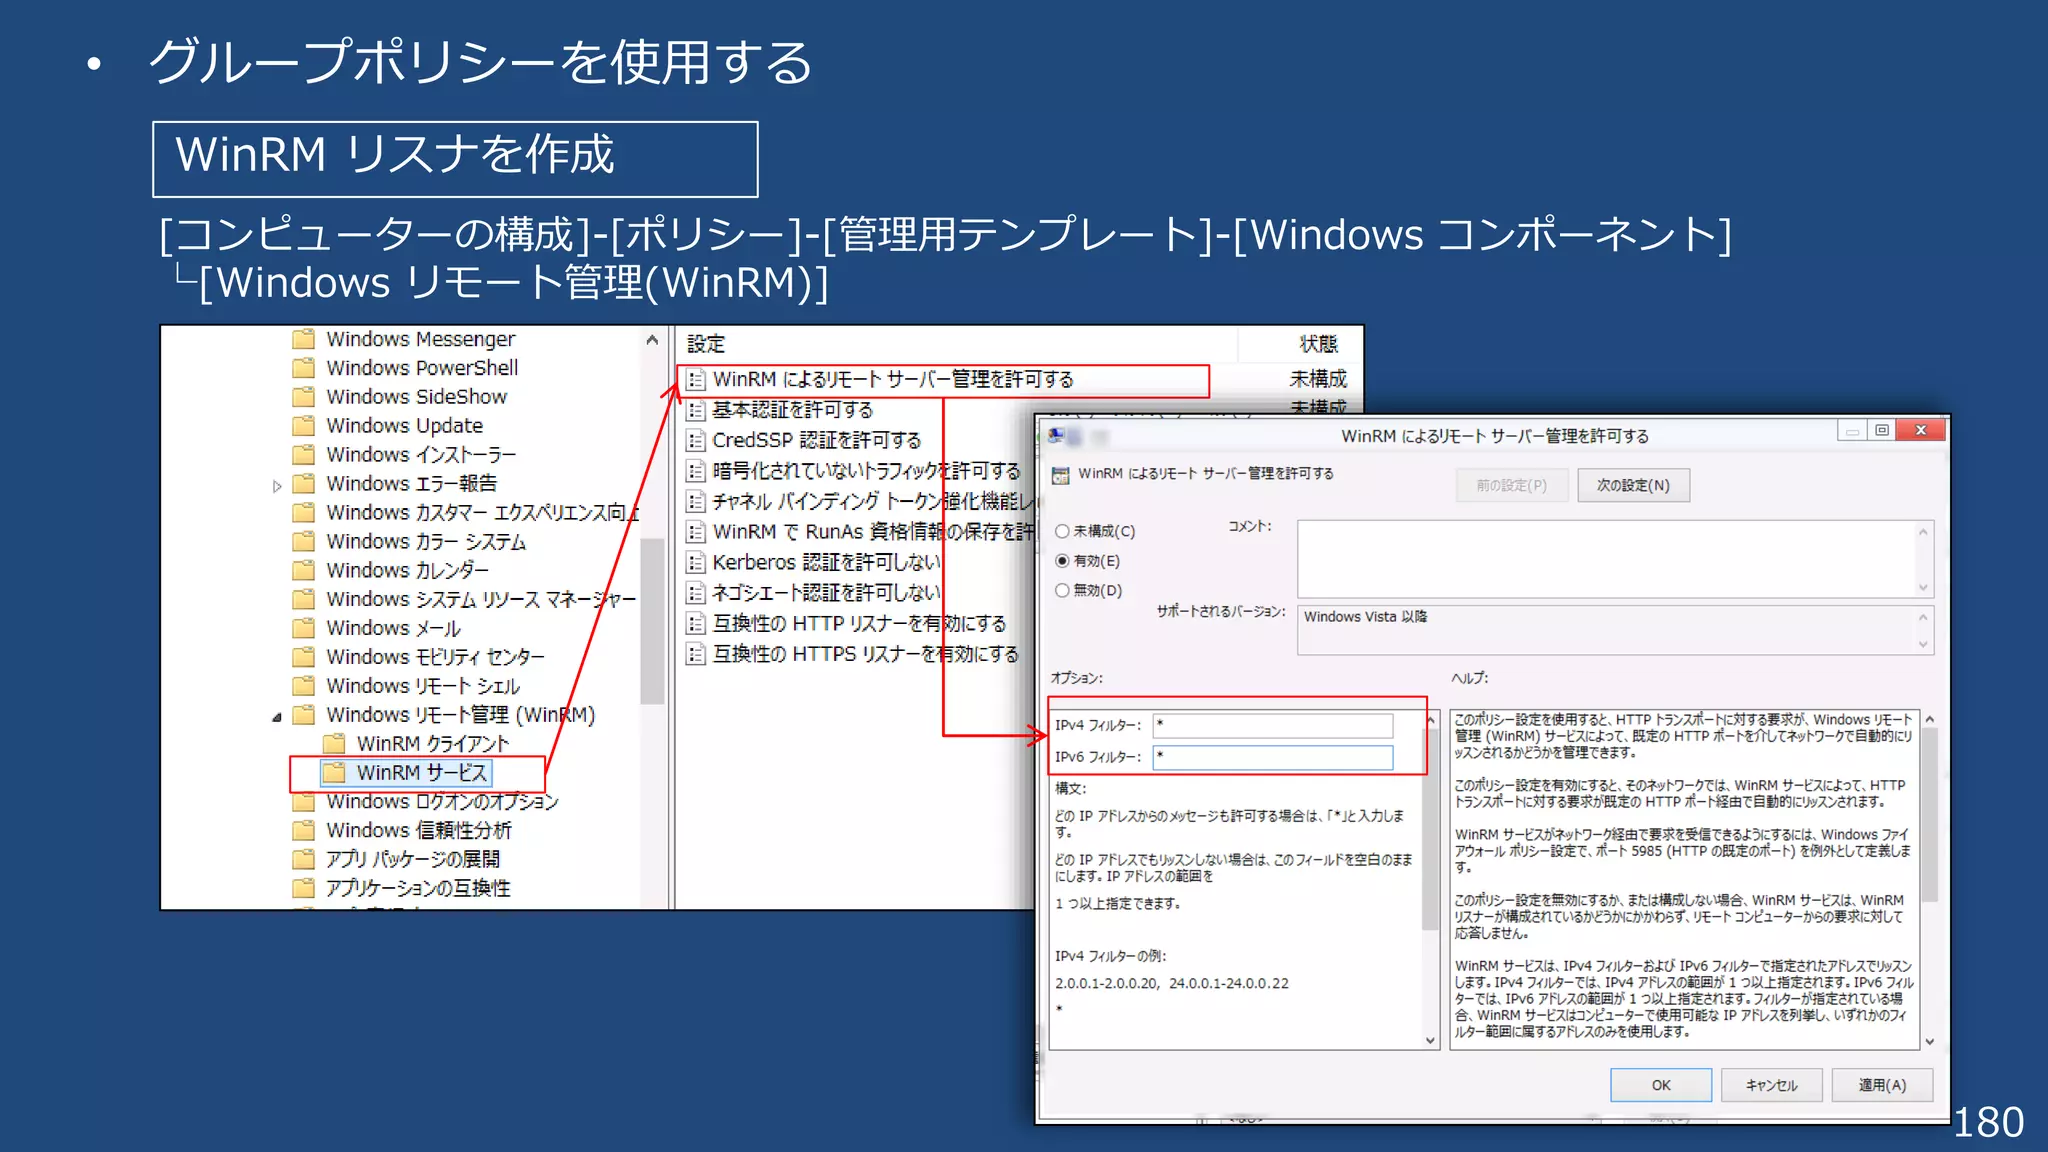Click the policy icon beside 互換性の HTTPS リスナー
The image size is (2048, 1152).
click(696, 654)
